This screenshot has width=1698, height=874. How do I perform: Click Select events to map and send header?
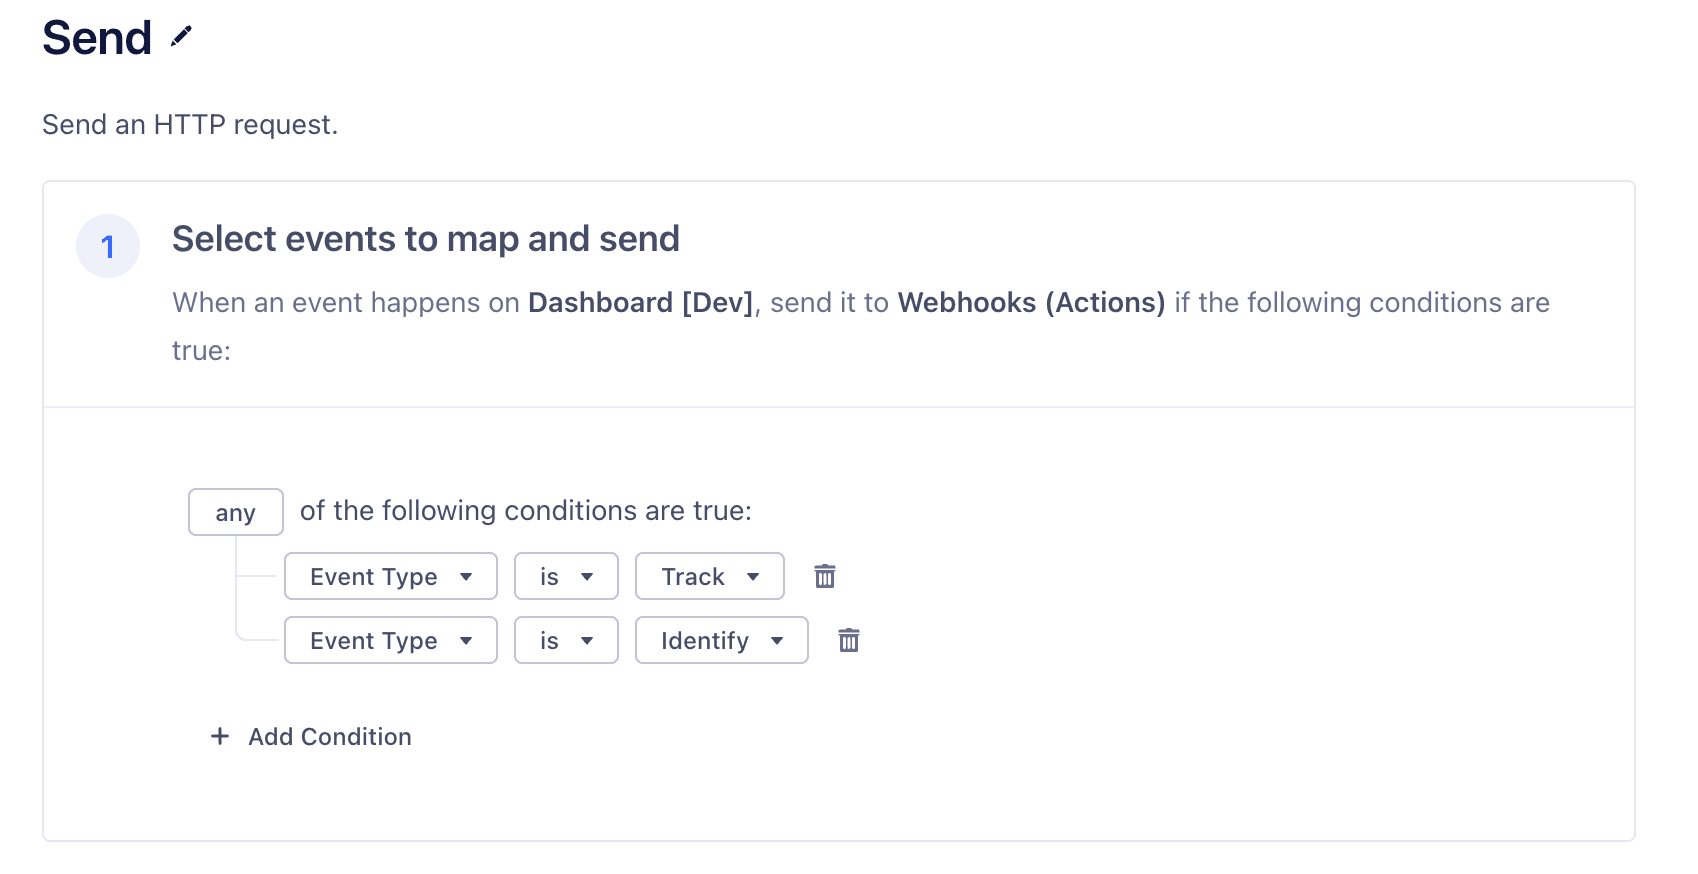point(426,239)
